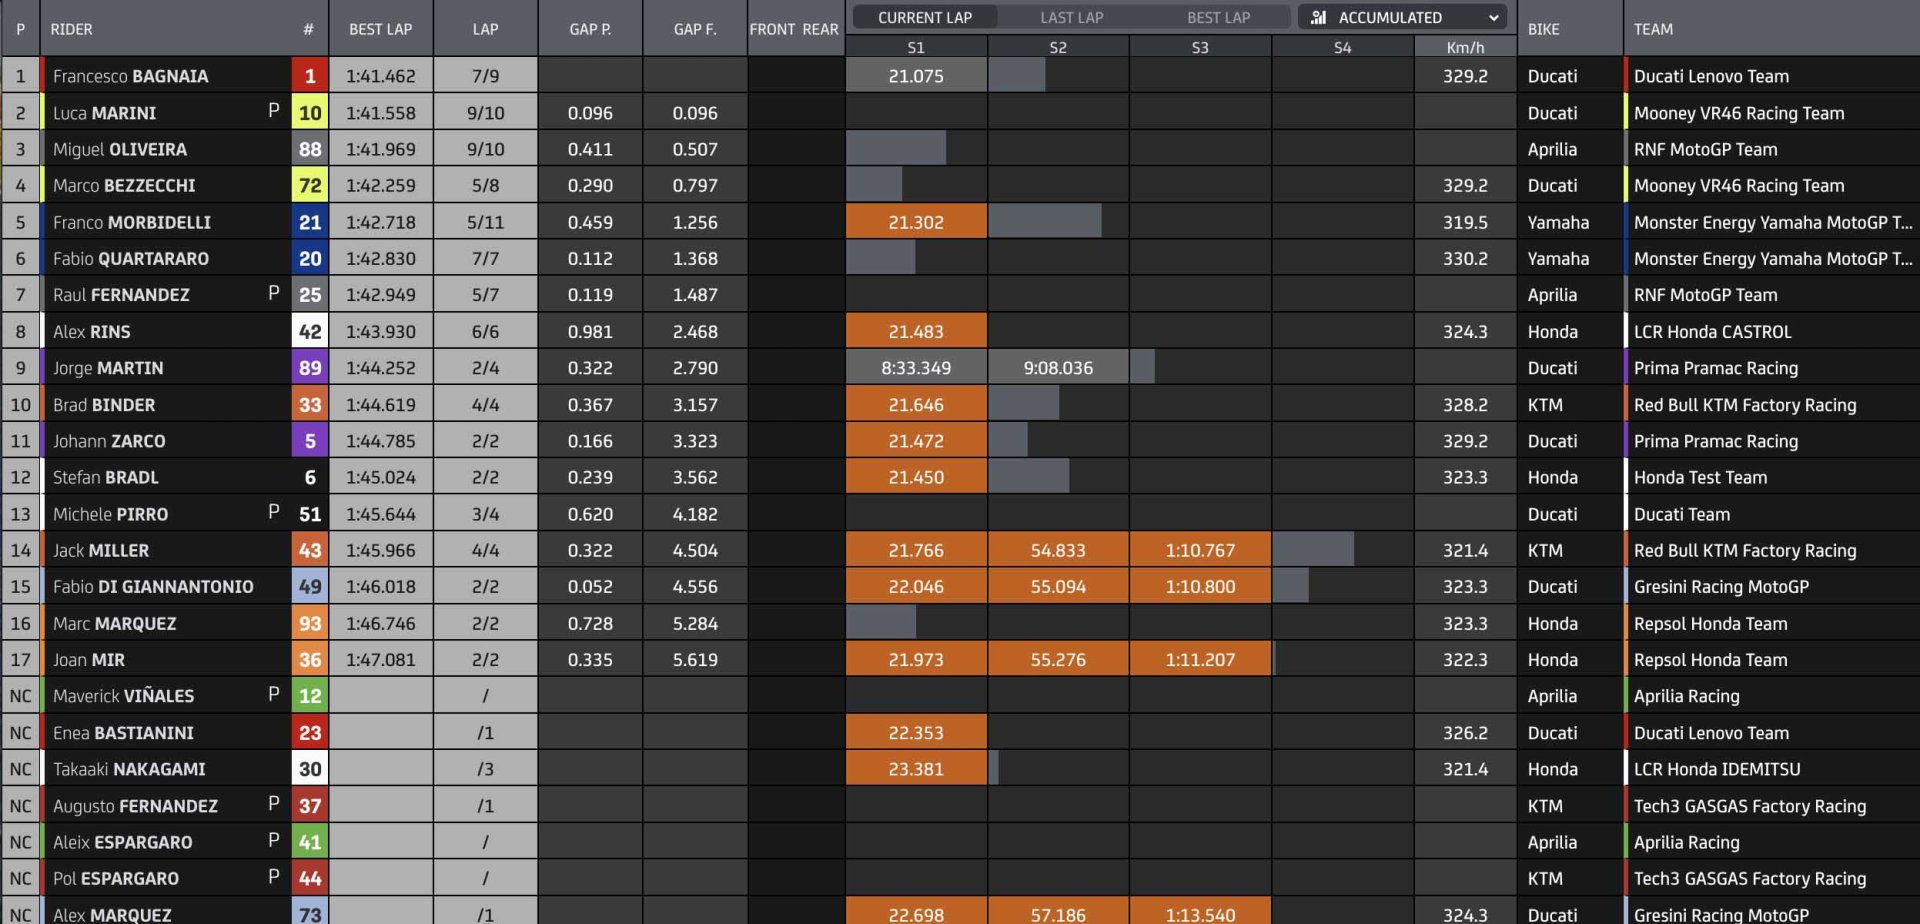Click the Km/h column header
Viewport: 1920px width, 924px height.
pos(1465,47)
